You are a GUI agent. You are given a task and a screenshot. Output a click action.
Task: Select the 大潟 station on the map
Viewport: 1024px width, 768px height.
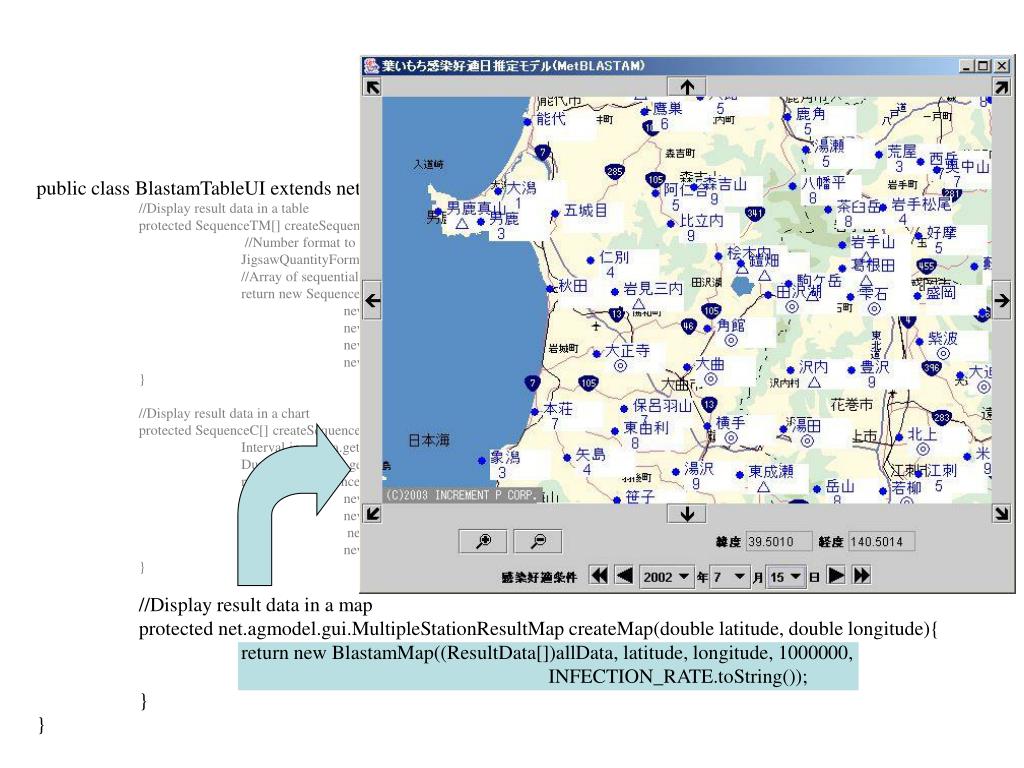(x=498, y=191)
